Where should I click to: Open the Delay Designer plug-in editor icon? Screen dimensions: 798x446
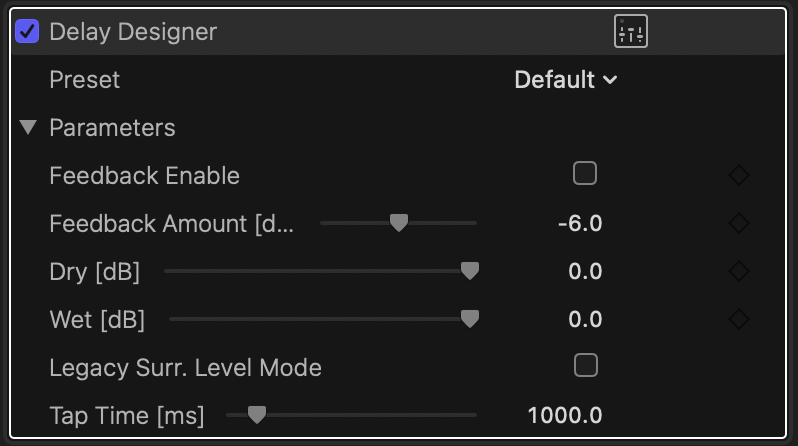pyautogui.click(x=631, y=32)
